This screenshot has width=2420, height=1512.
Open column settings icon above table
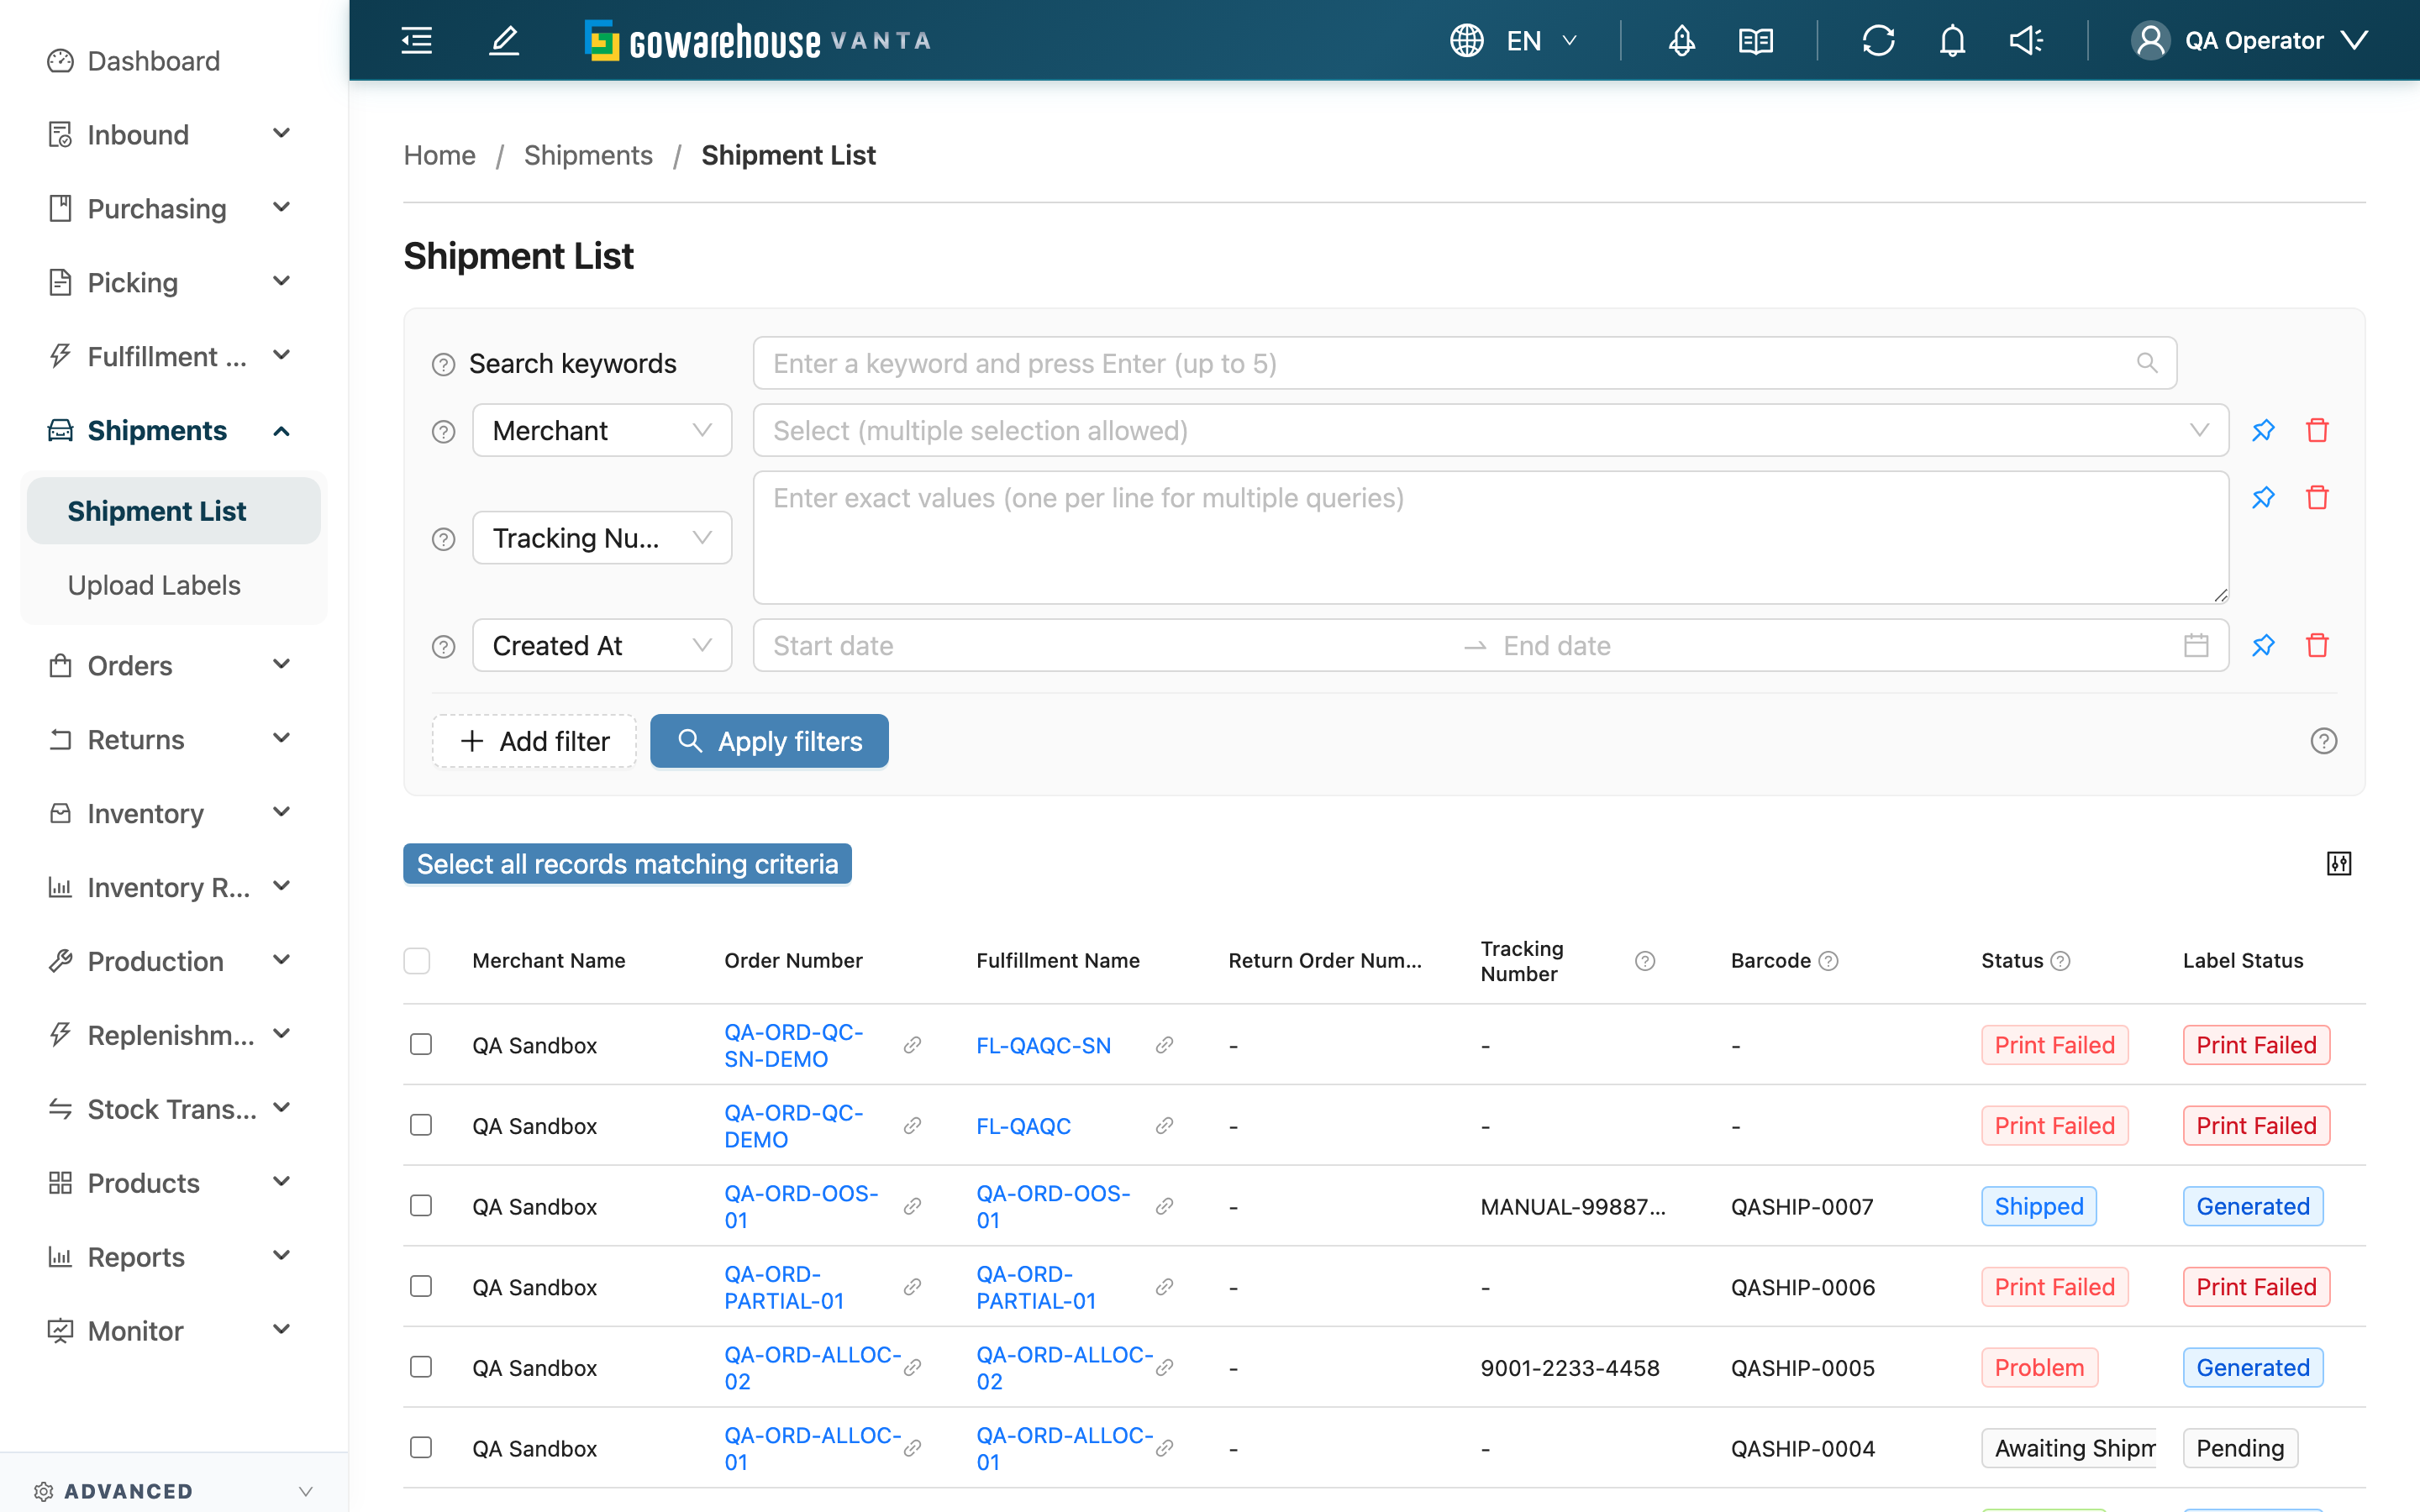click(x=2338, y=863)
